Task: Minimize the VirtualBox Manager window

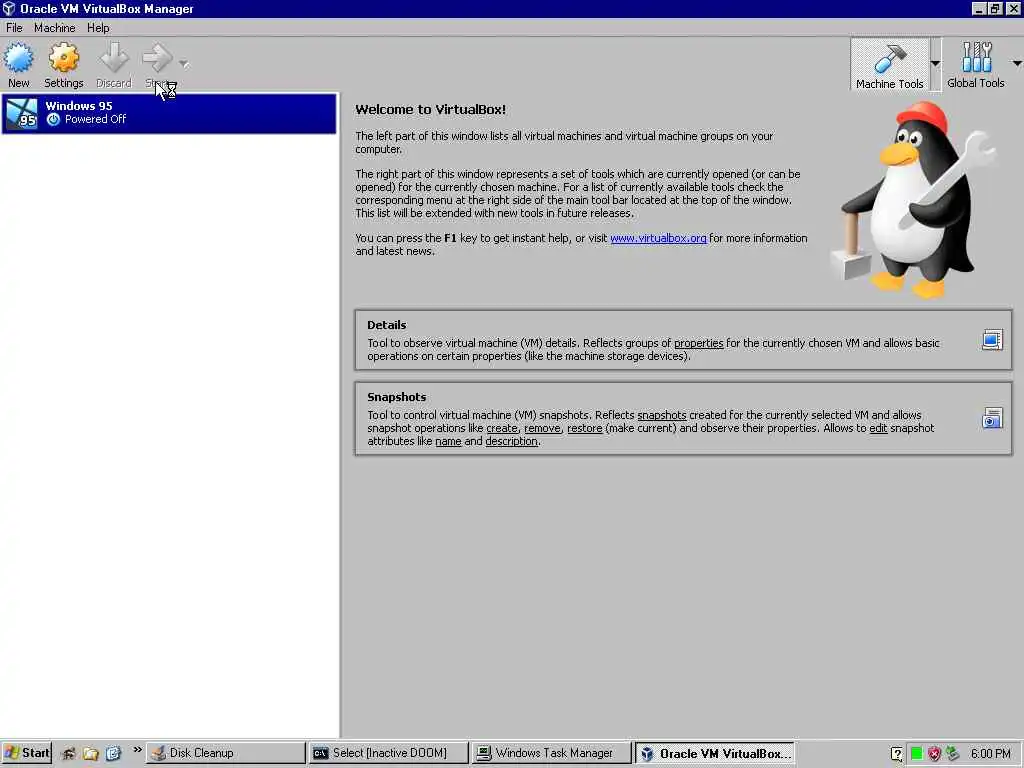Action: pyautogui.click(x=978, y=8)
